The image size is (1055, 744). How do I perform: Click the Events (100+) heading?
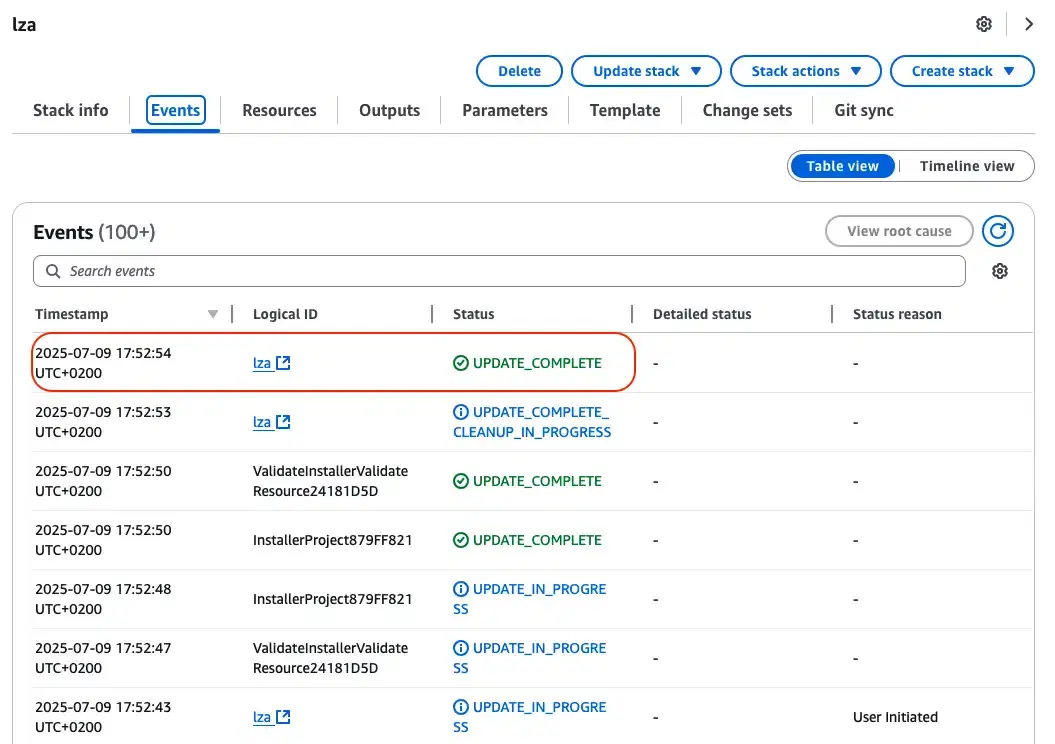pos(94,232)
